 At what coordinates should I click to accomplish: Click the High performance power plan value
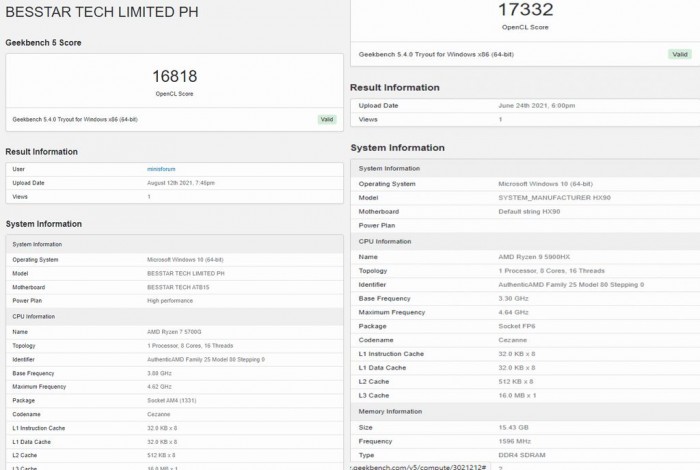[x=169, y=300]
